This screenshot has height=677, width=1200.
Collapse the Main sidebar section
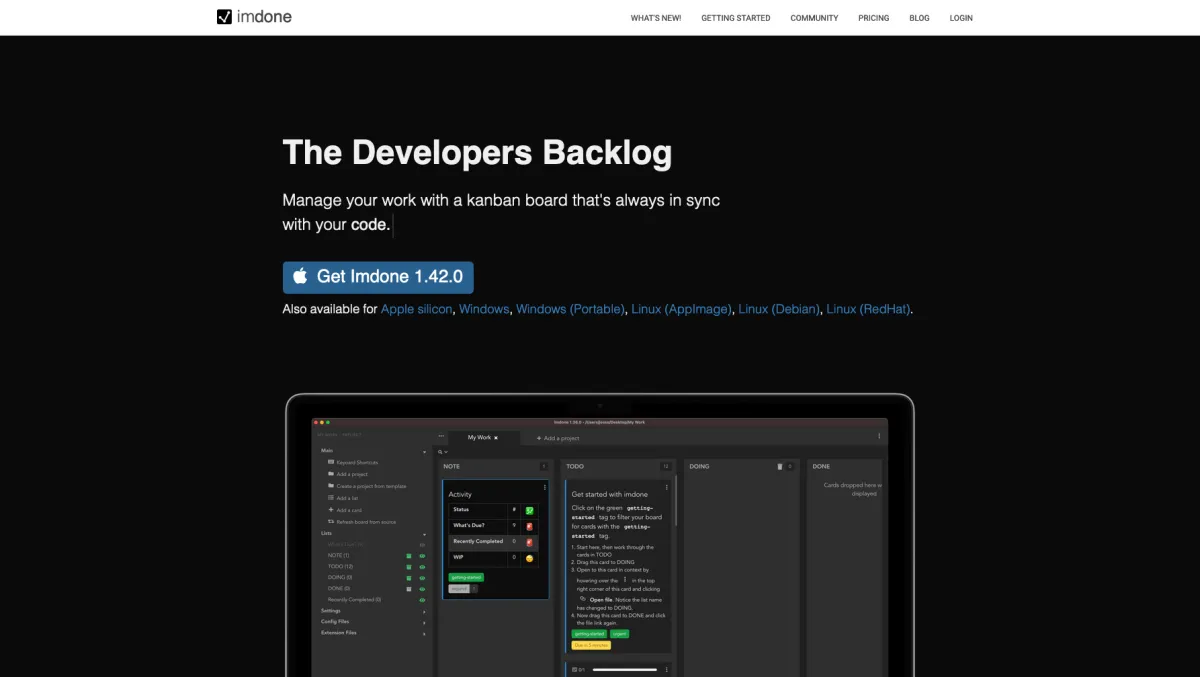(x=424, y=452)
